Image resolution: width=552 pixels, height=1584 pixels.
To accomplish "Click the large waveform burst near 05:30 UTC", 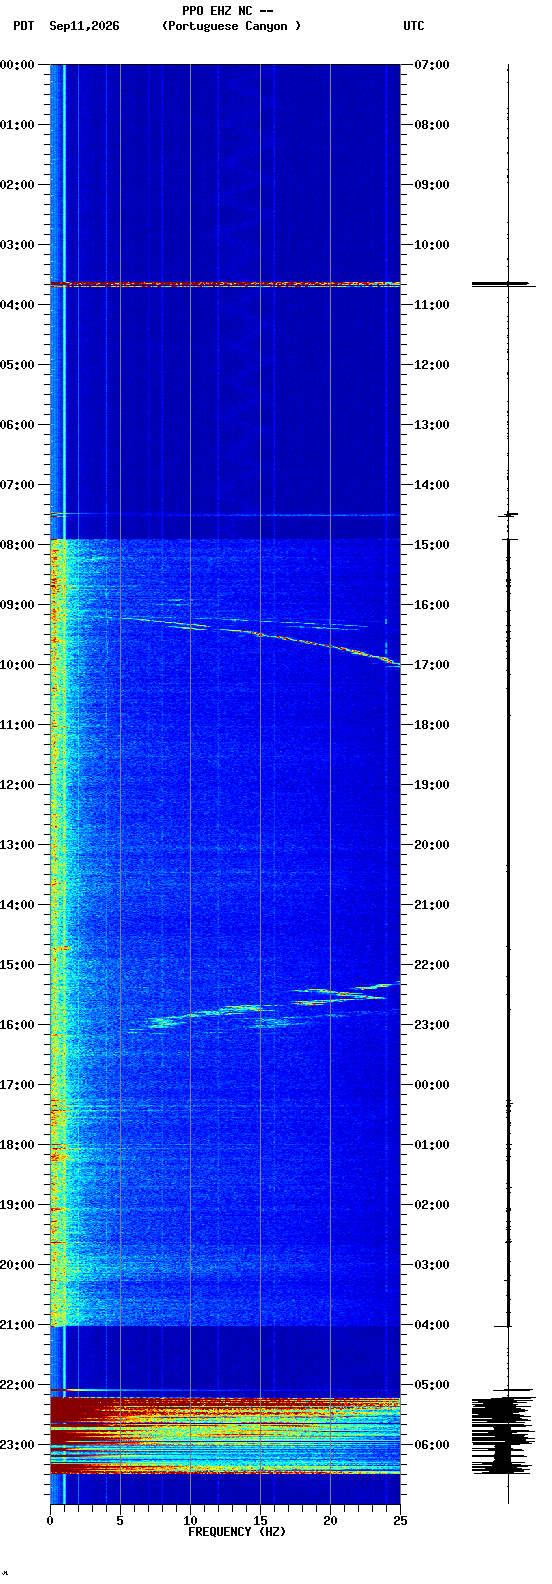I will coord(503,1435).
